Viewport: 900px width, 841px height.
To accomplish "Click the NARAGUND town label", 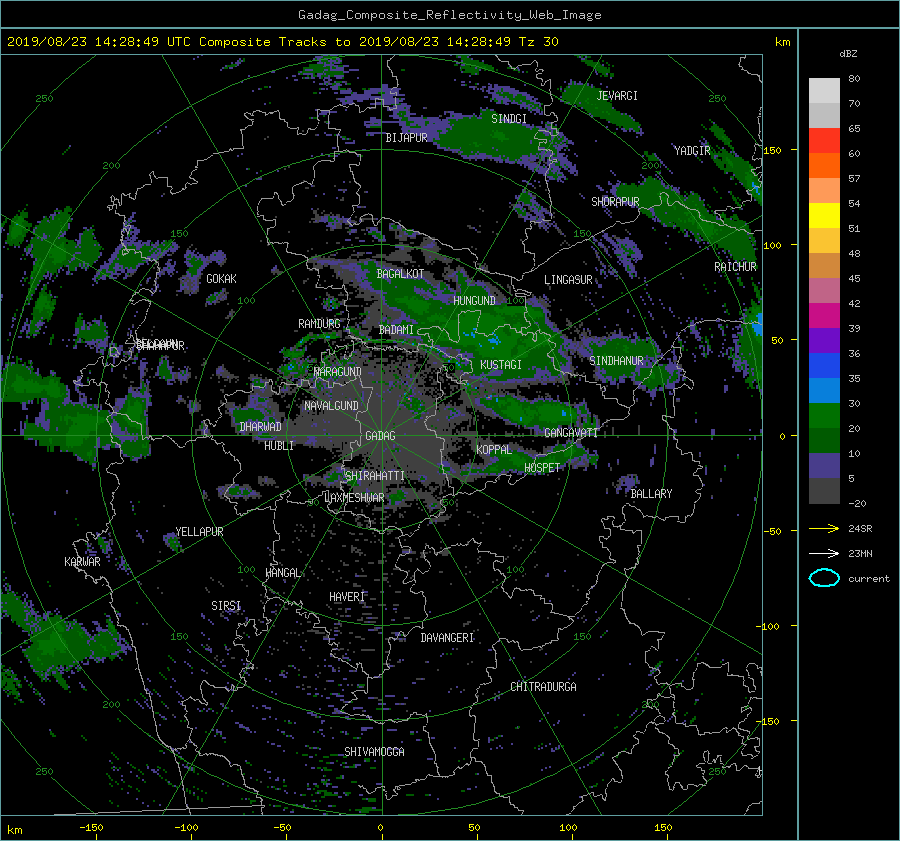I will pos(338,372).
